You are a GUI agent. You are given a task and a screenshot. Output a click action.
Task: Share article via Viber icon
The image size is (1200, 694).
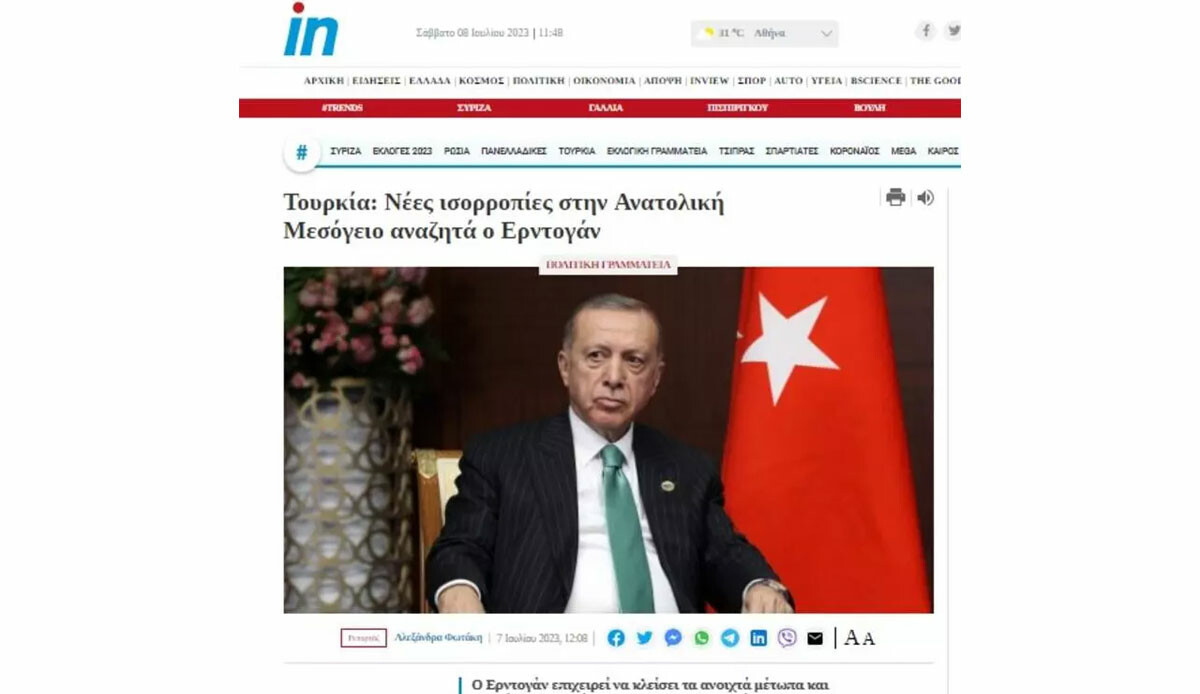[x=787, y=637]
